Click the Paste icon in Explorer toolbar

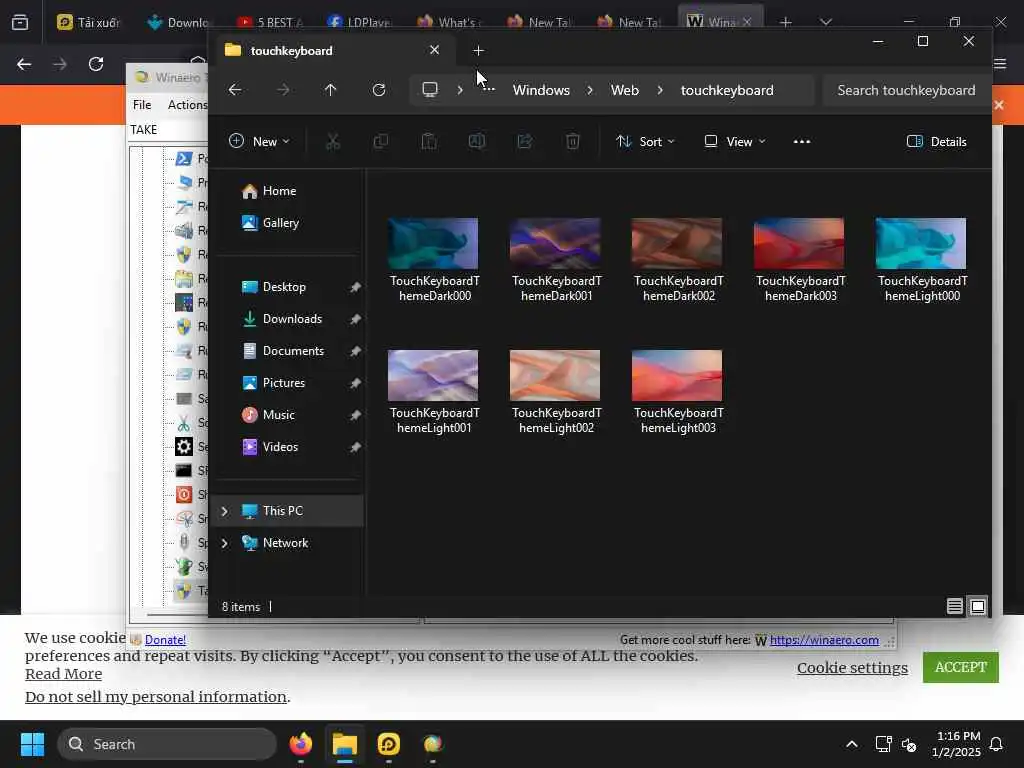click(429, 141)
